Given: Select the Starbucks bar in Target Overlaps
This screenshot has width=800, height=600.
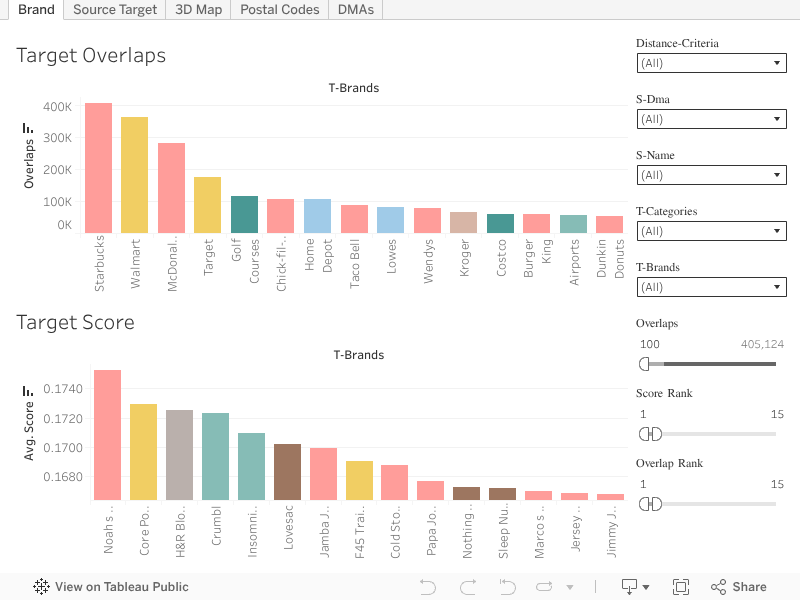Looking at the screenshot, I should [x=98, y=166].
